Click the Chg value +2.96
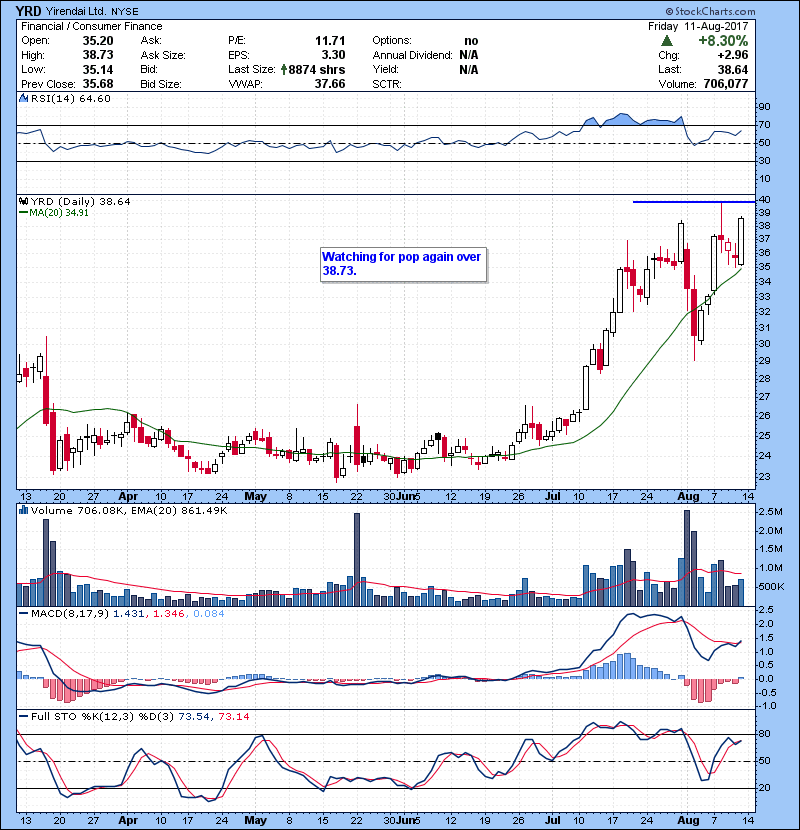The width and height of the screenshot is (800, 830). pyautogui.click(x=733, y=55)
